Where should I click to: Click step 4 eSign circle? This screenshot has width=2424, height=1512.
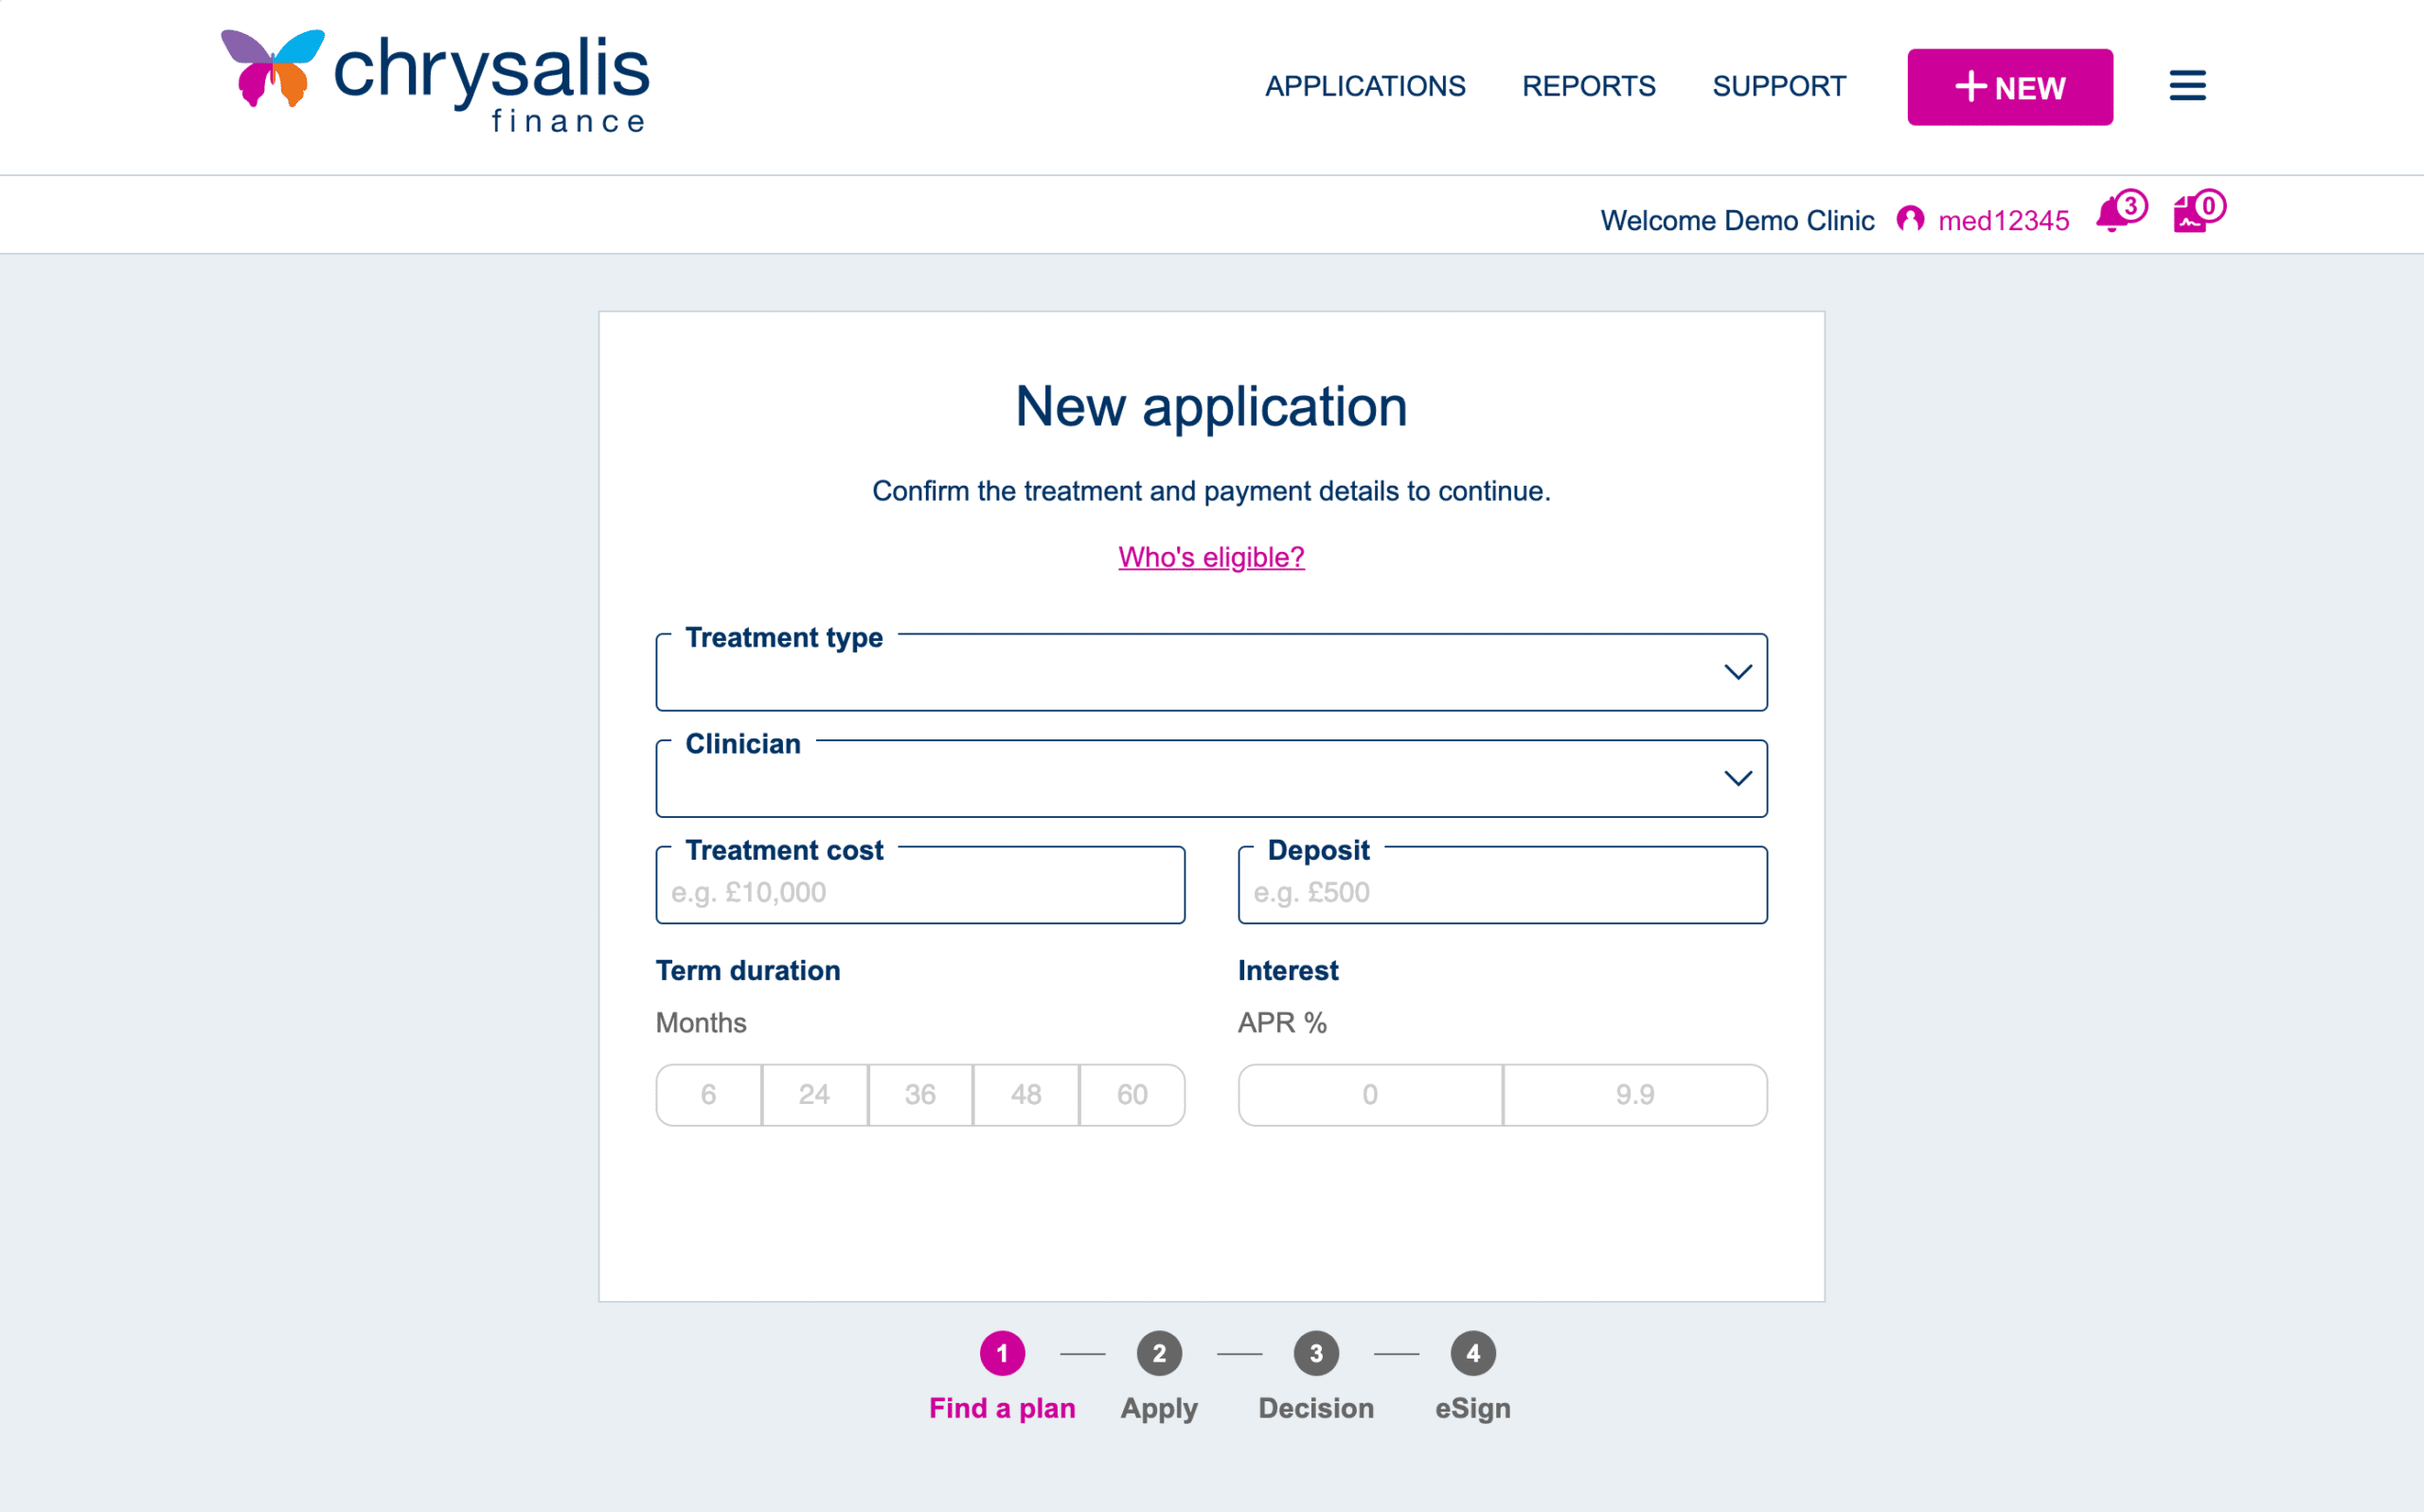(1473, 1354)
